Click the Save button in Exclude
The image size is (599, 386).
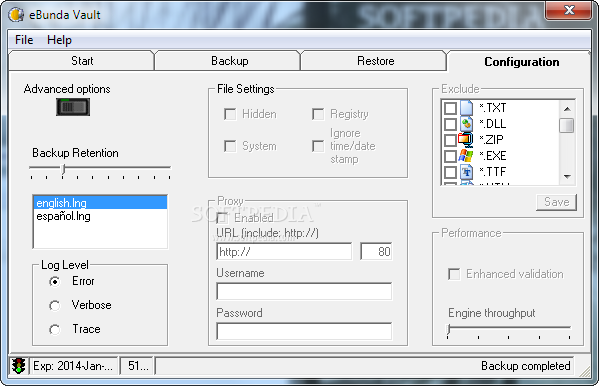[556, 202]
